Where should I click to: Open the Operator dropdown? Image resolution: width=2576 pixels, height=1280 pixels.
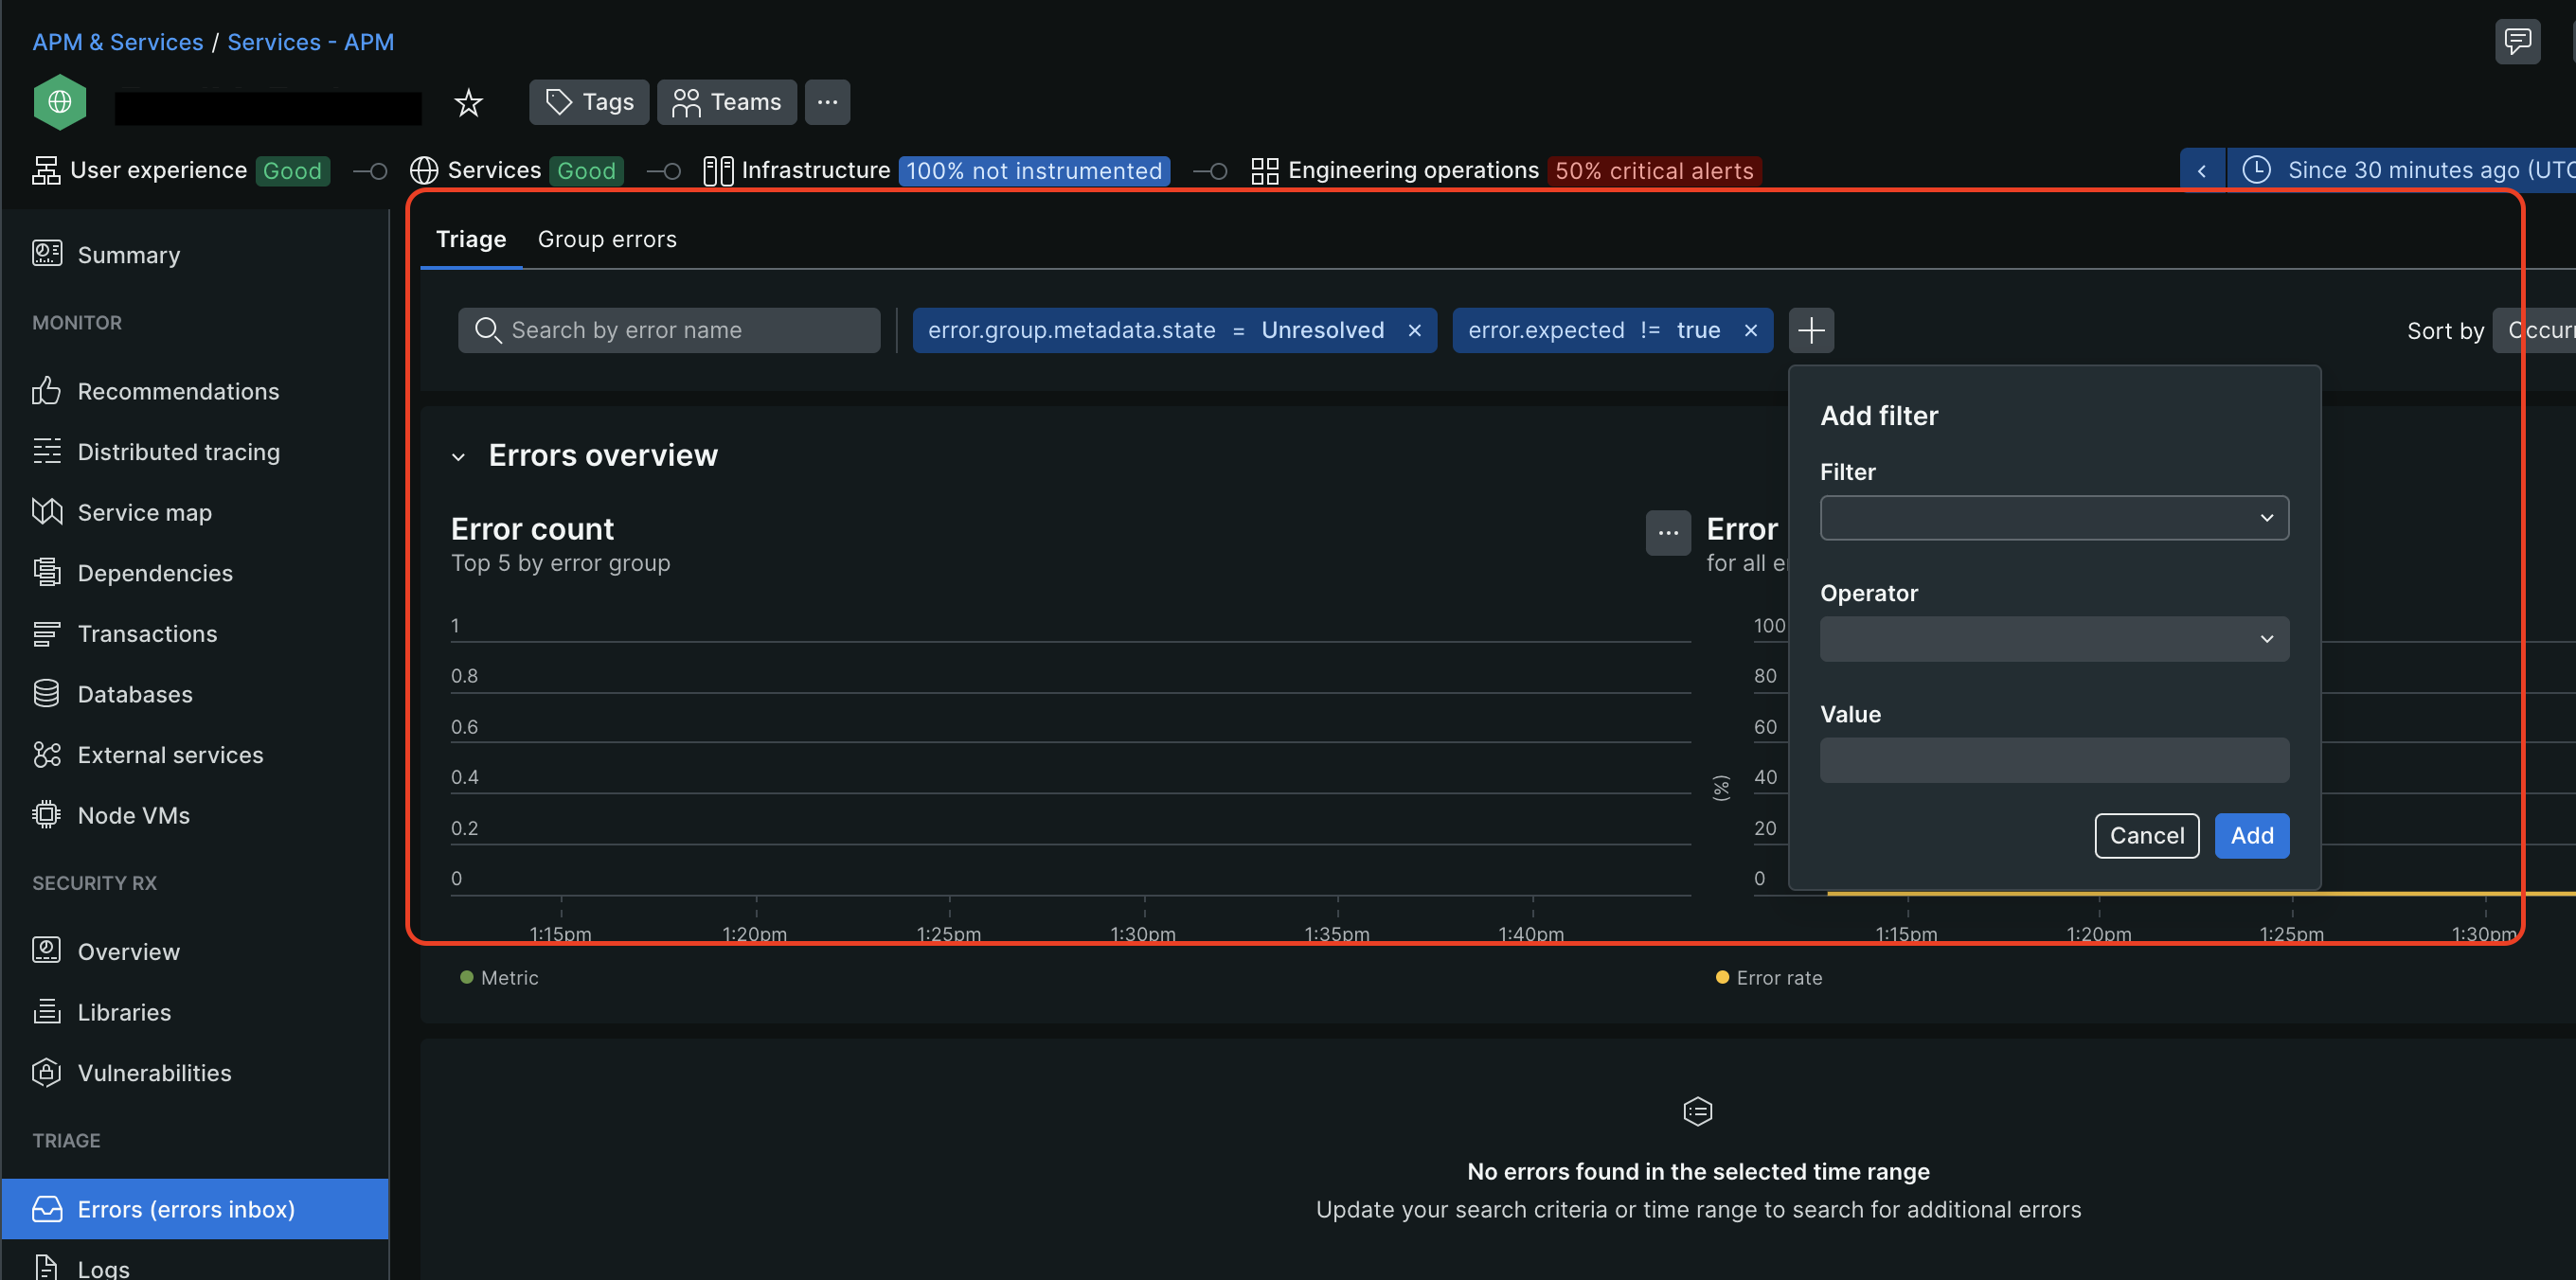click(x=2053, y=639)
